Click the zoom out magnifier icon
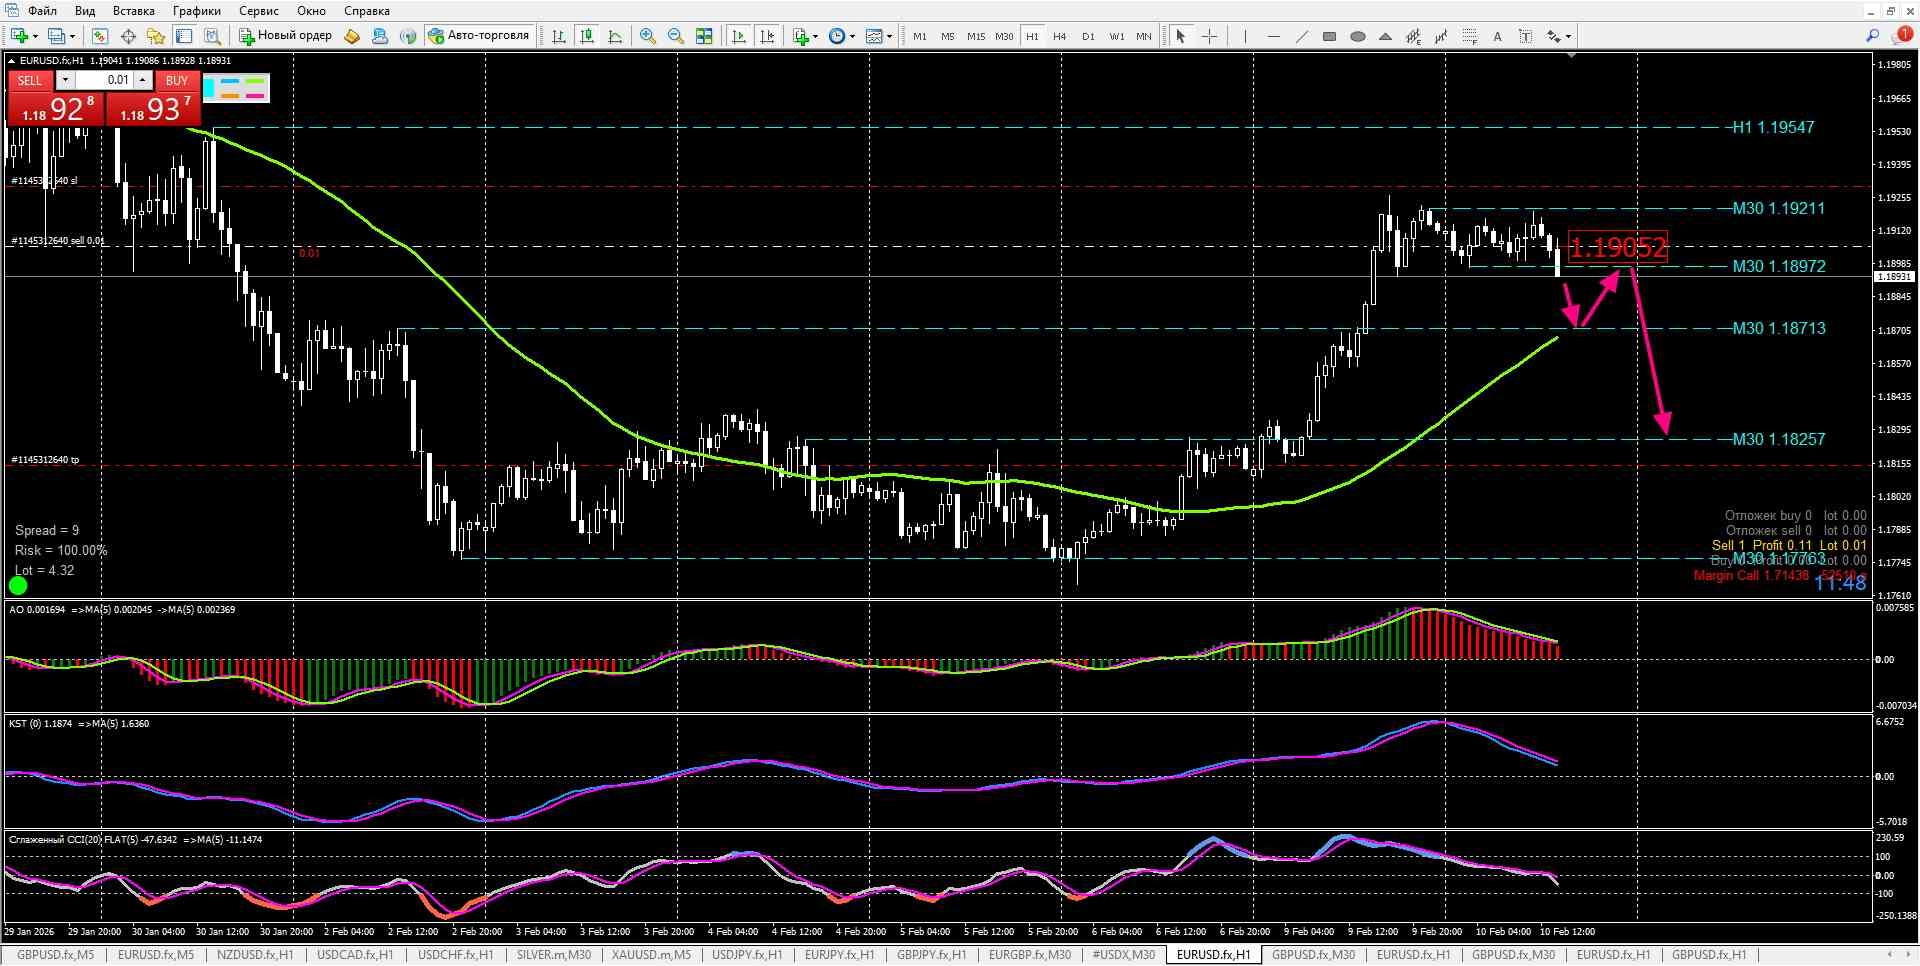 tap(676, 36)
